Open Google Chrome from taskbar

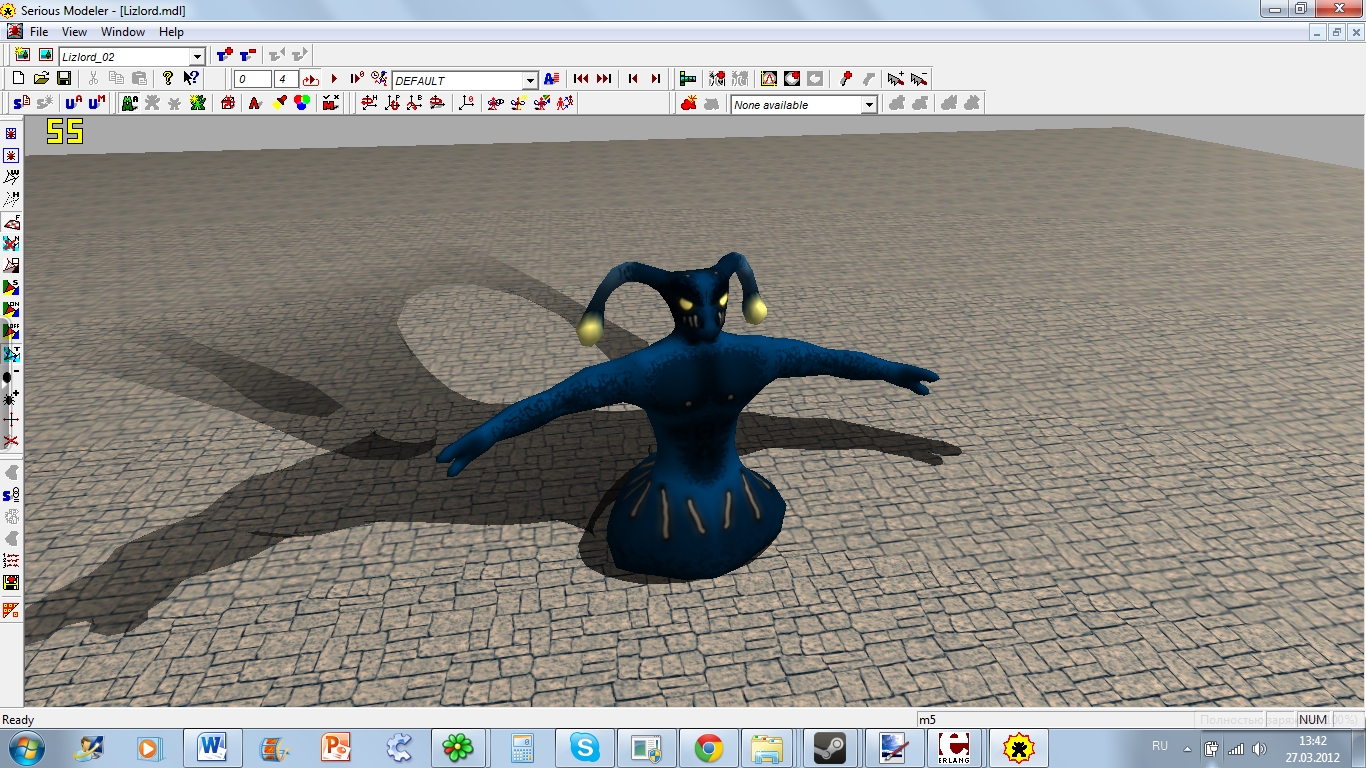click(x=708, y=748)
